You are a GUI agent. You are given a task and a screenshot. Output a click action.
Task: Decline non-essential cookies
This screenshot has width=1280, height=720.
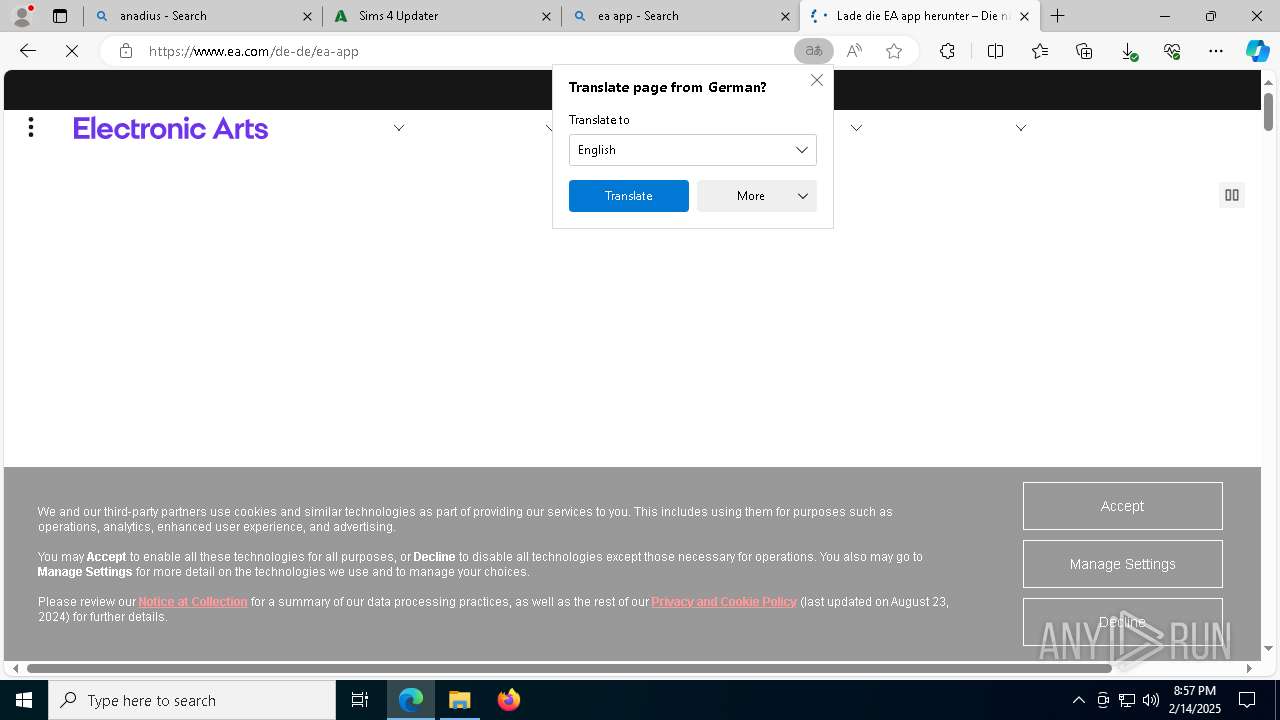coord(1122,622)
